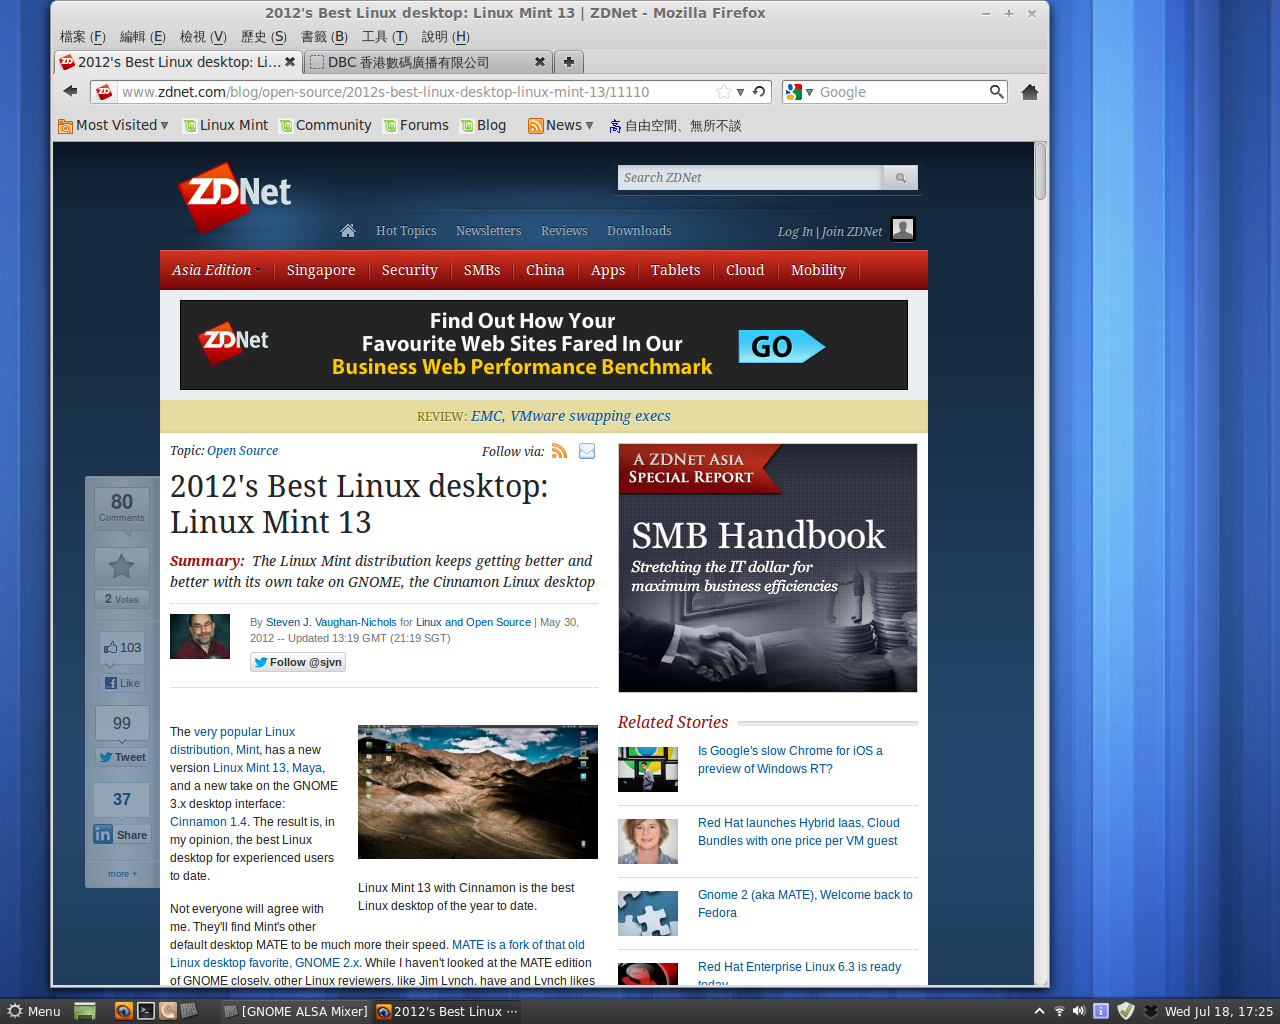Click the Tweet button
1280x1024 pixels.
123,757
